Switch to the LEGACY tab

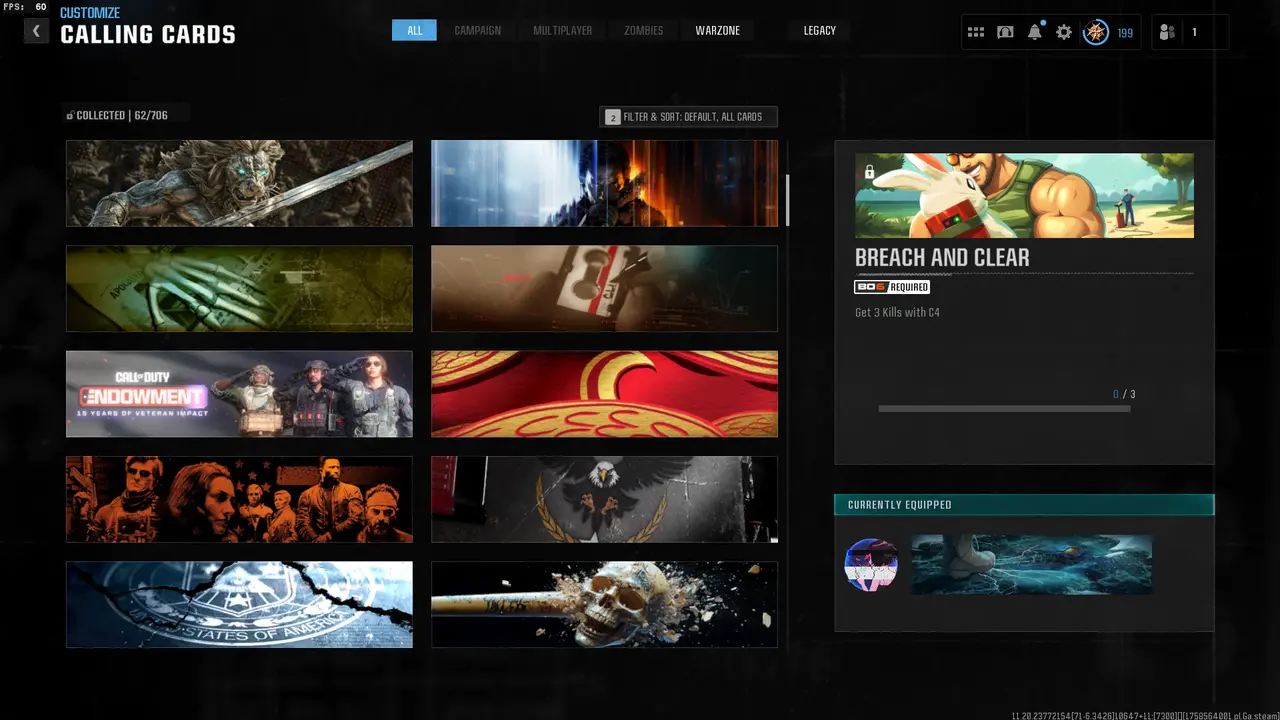tap(819, 30)
